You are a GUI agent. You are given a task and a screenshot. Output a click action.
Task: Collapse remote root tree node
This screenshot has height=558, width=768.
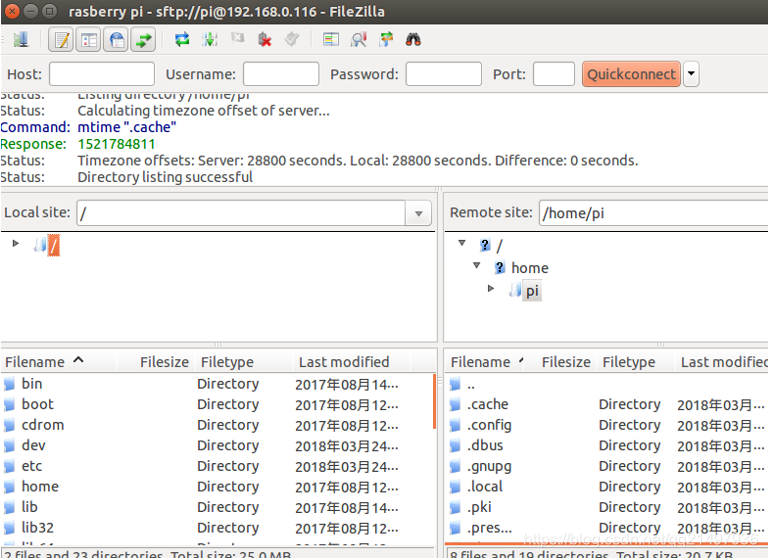coord(462,243)
